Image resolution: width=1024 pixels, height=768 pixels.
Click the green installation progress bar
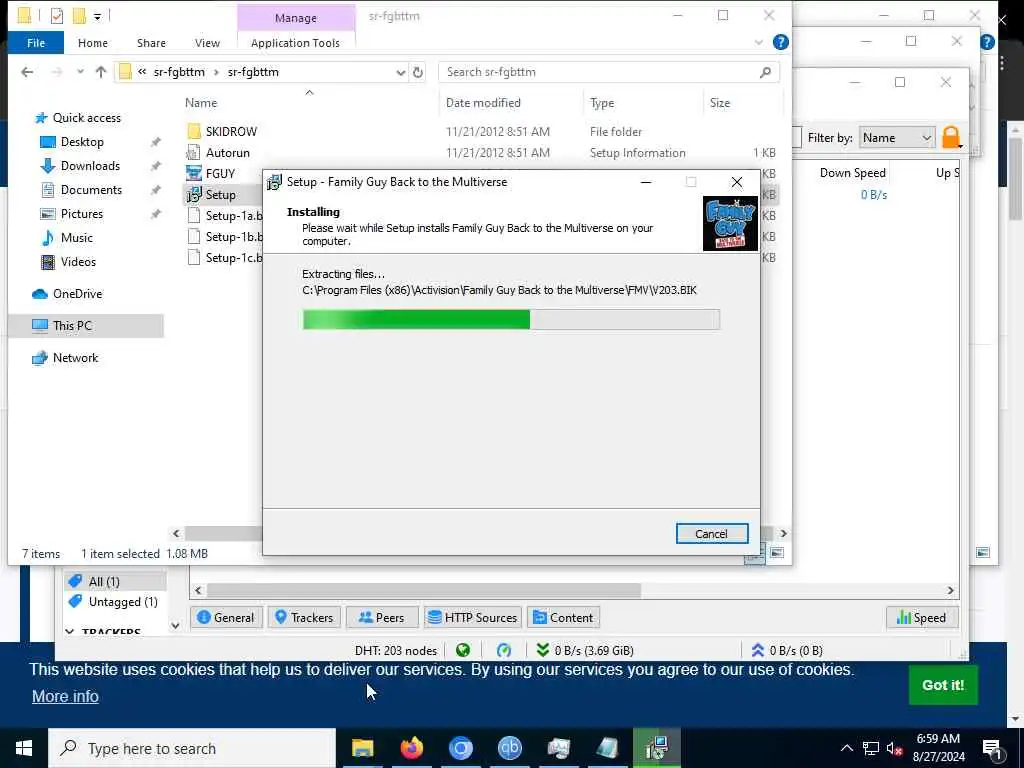[x=511, y=319]
